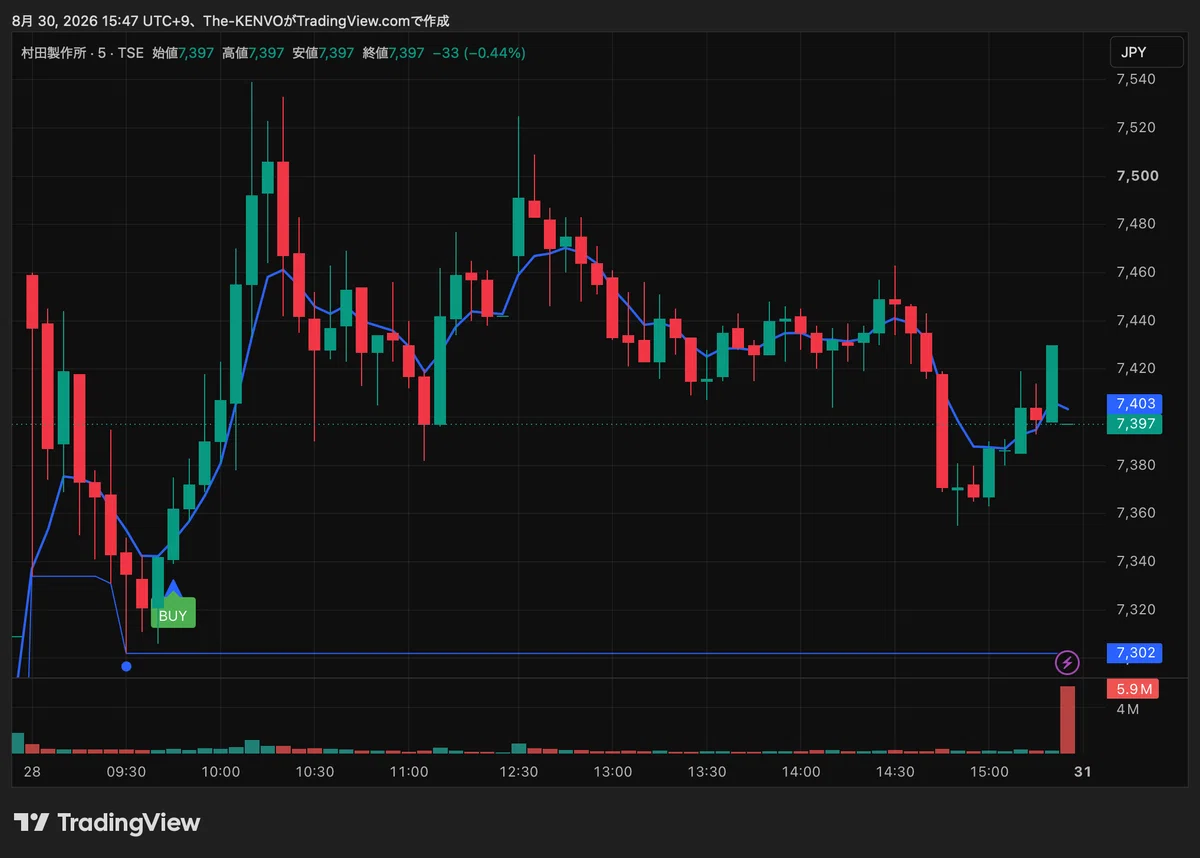
Task: Click the TradingView logo
Action: point(107,823)
